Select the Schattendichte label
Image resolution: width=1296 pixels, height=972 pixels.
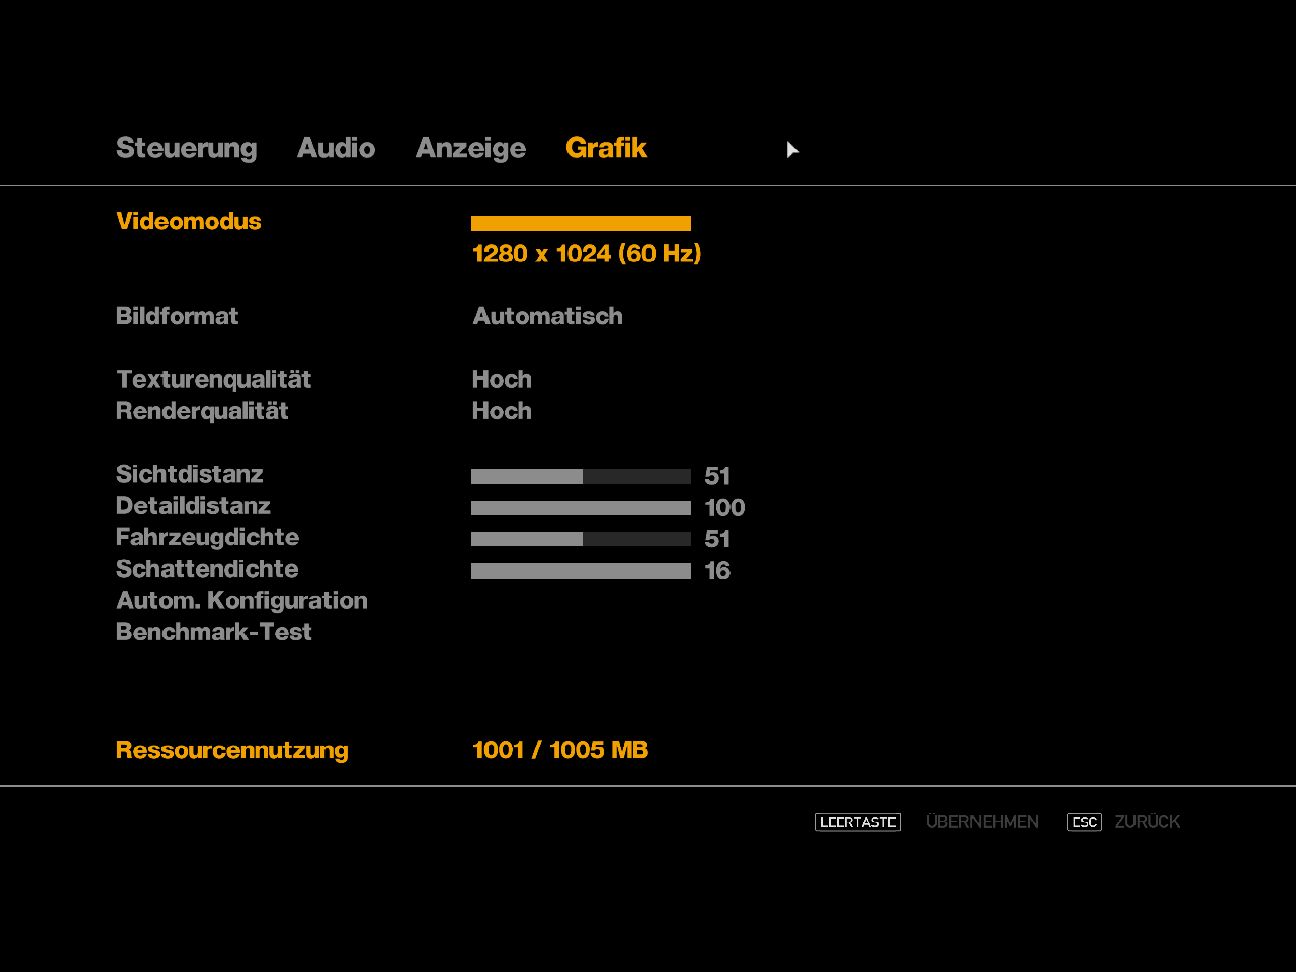[207, 569]
